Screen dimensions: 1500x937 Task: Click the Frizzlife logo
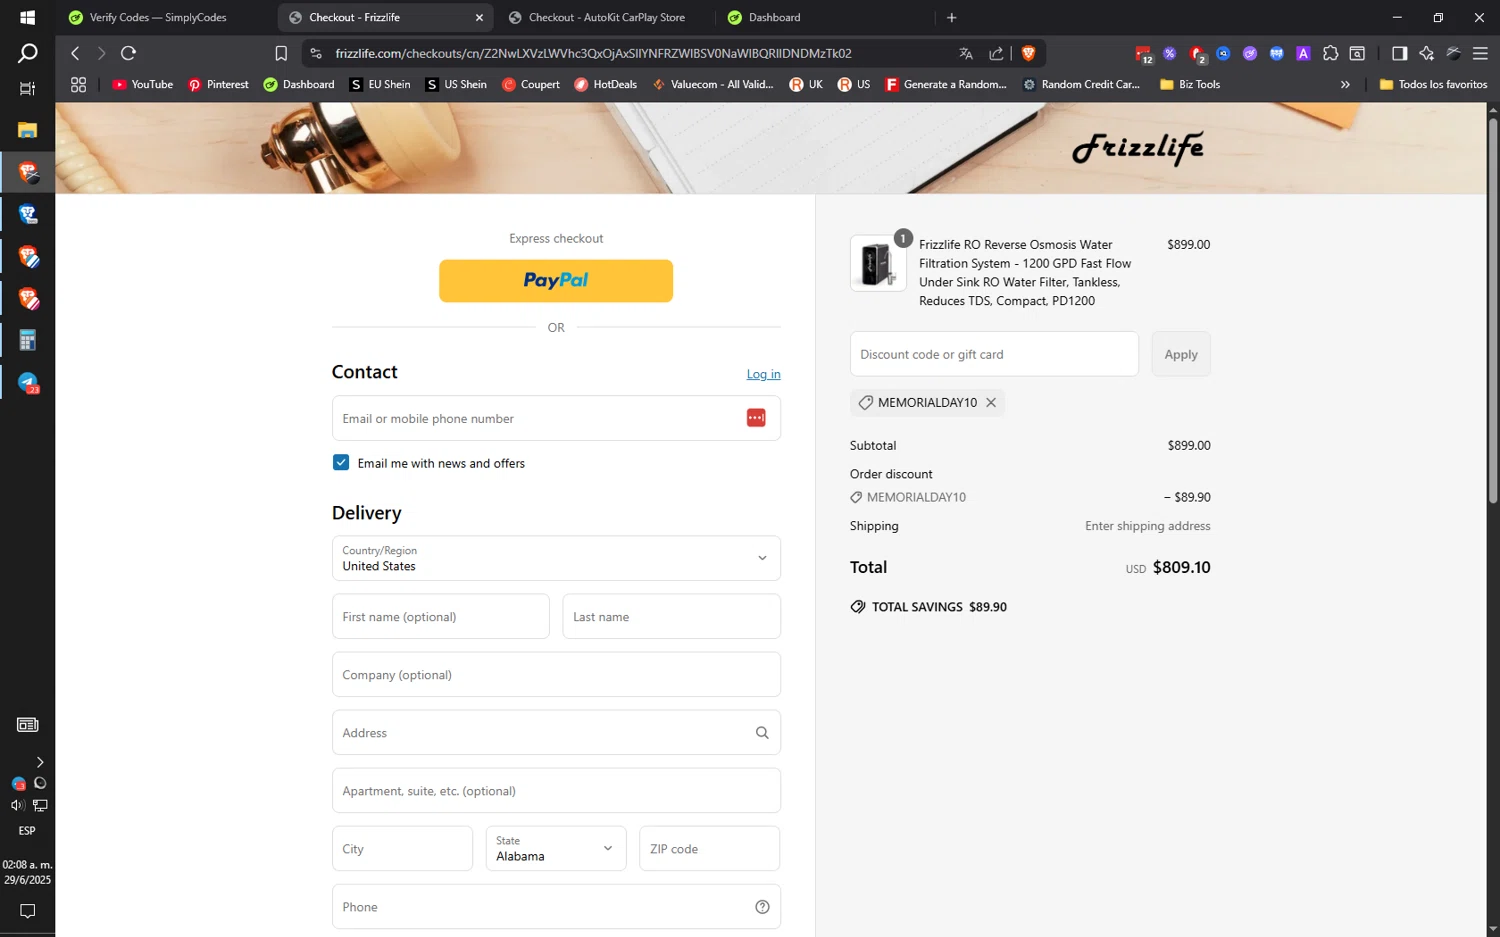coord(1138,148)
